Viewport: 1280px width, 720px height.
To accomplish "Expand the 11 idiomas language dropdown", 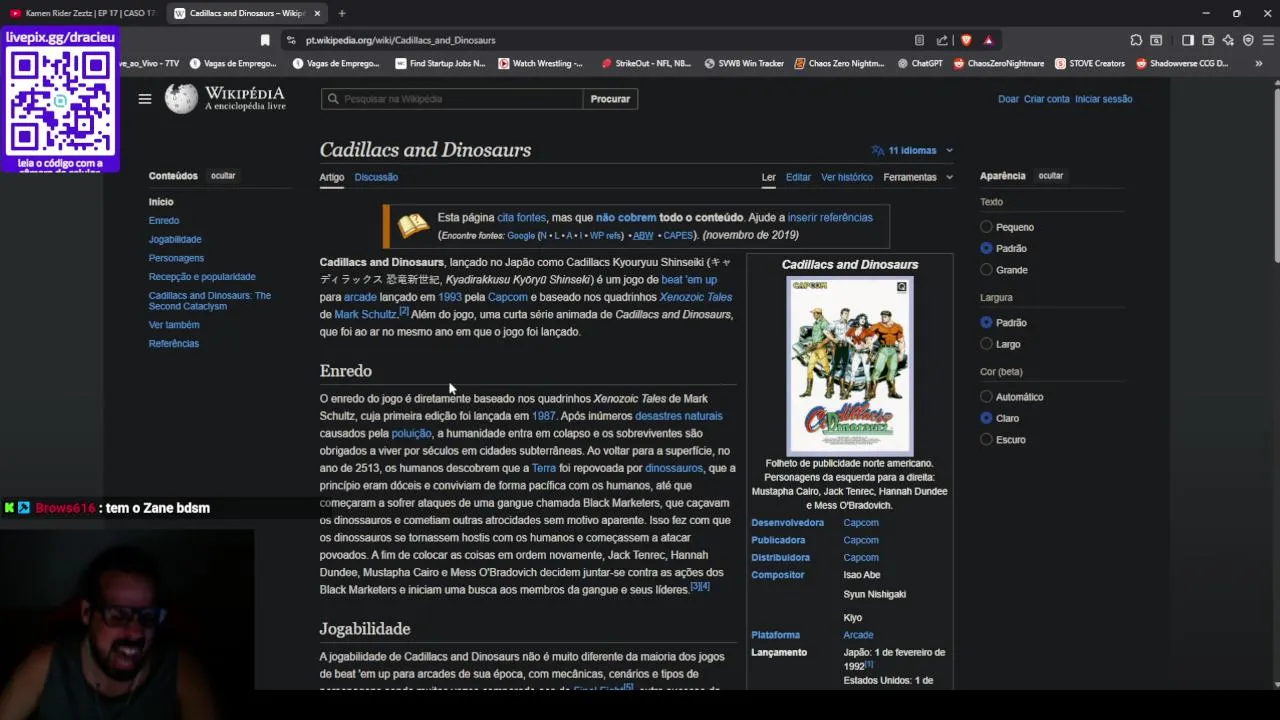I will tap(912, 150).
